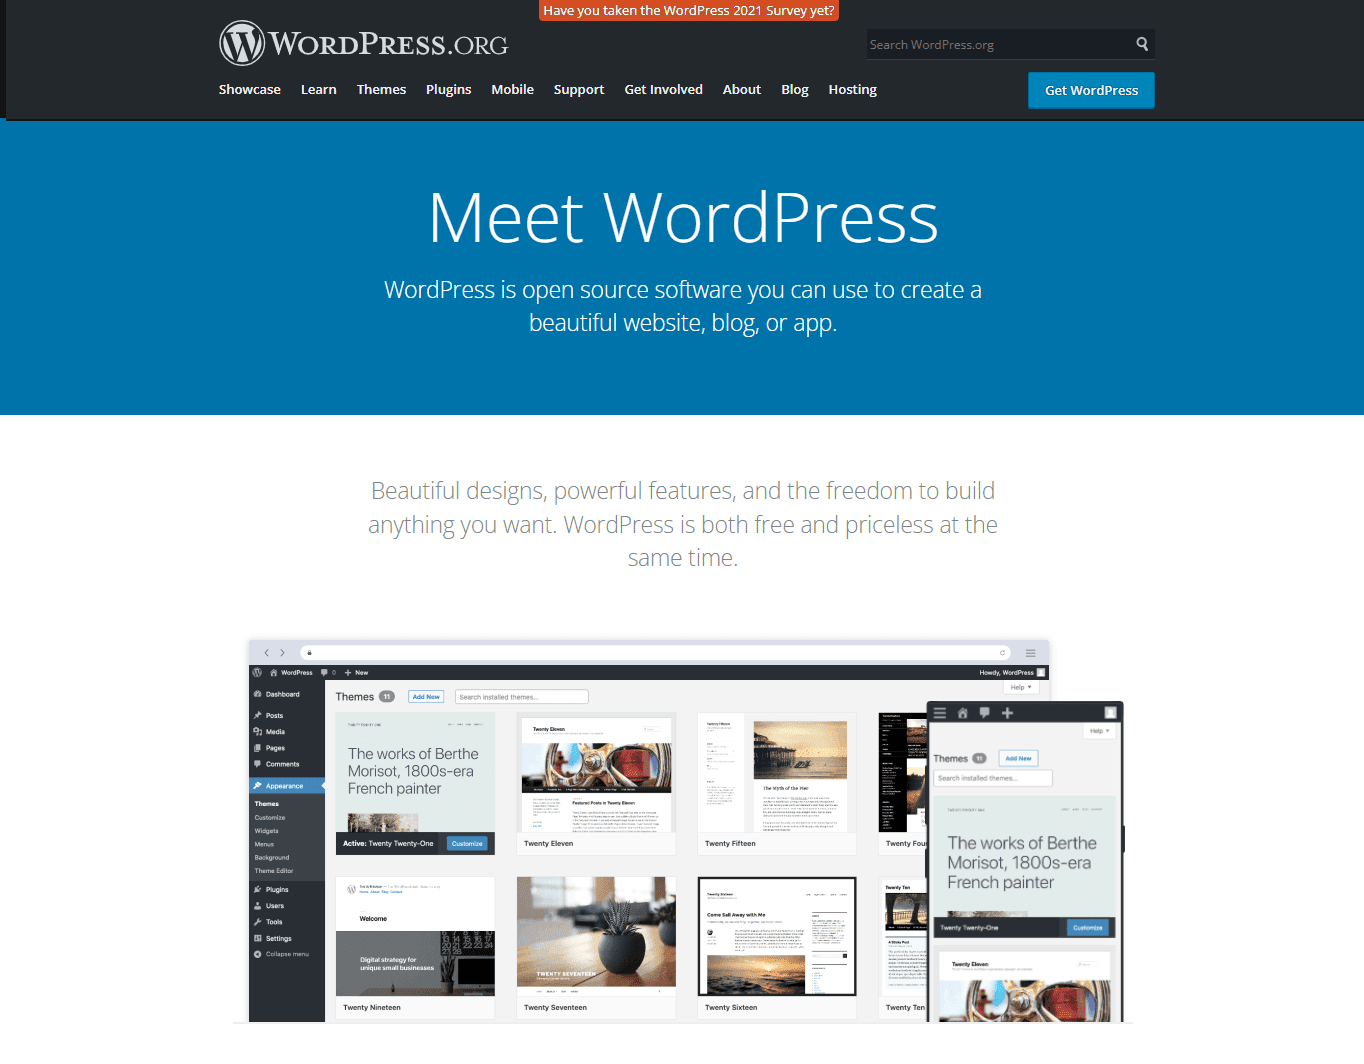This screenshot has width=1364, height=1064.
Task: Open the Themes nav link in header
Action: (381, 89)
